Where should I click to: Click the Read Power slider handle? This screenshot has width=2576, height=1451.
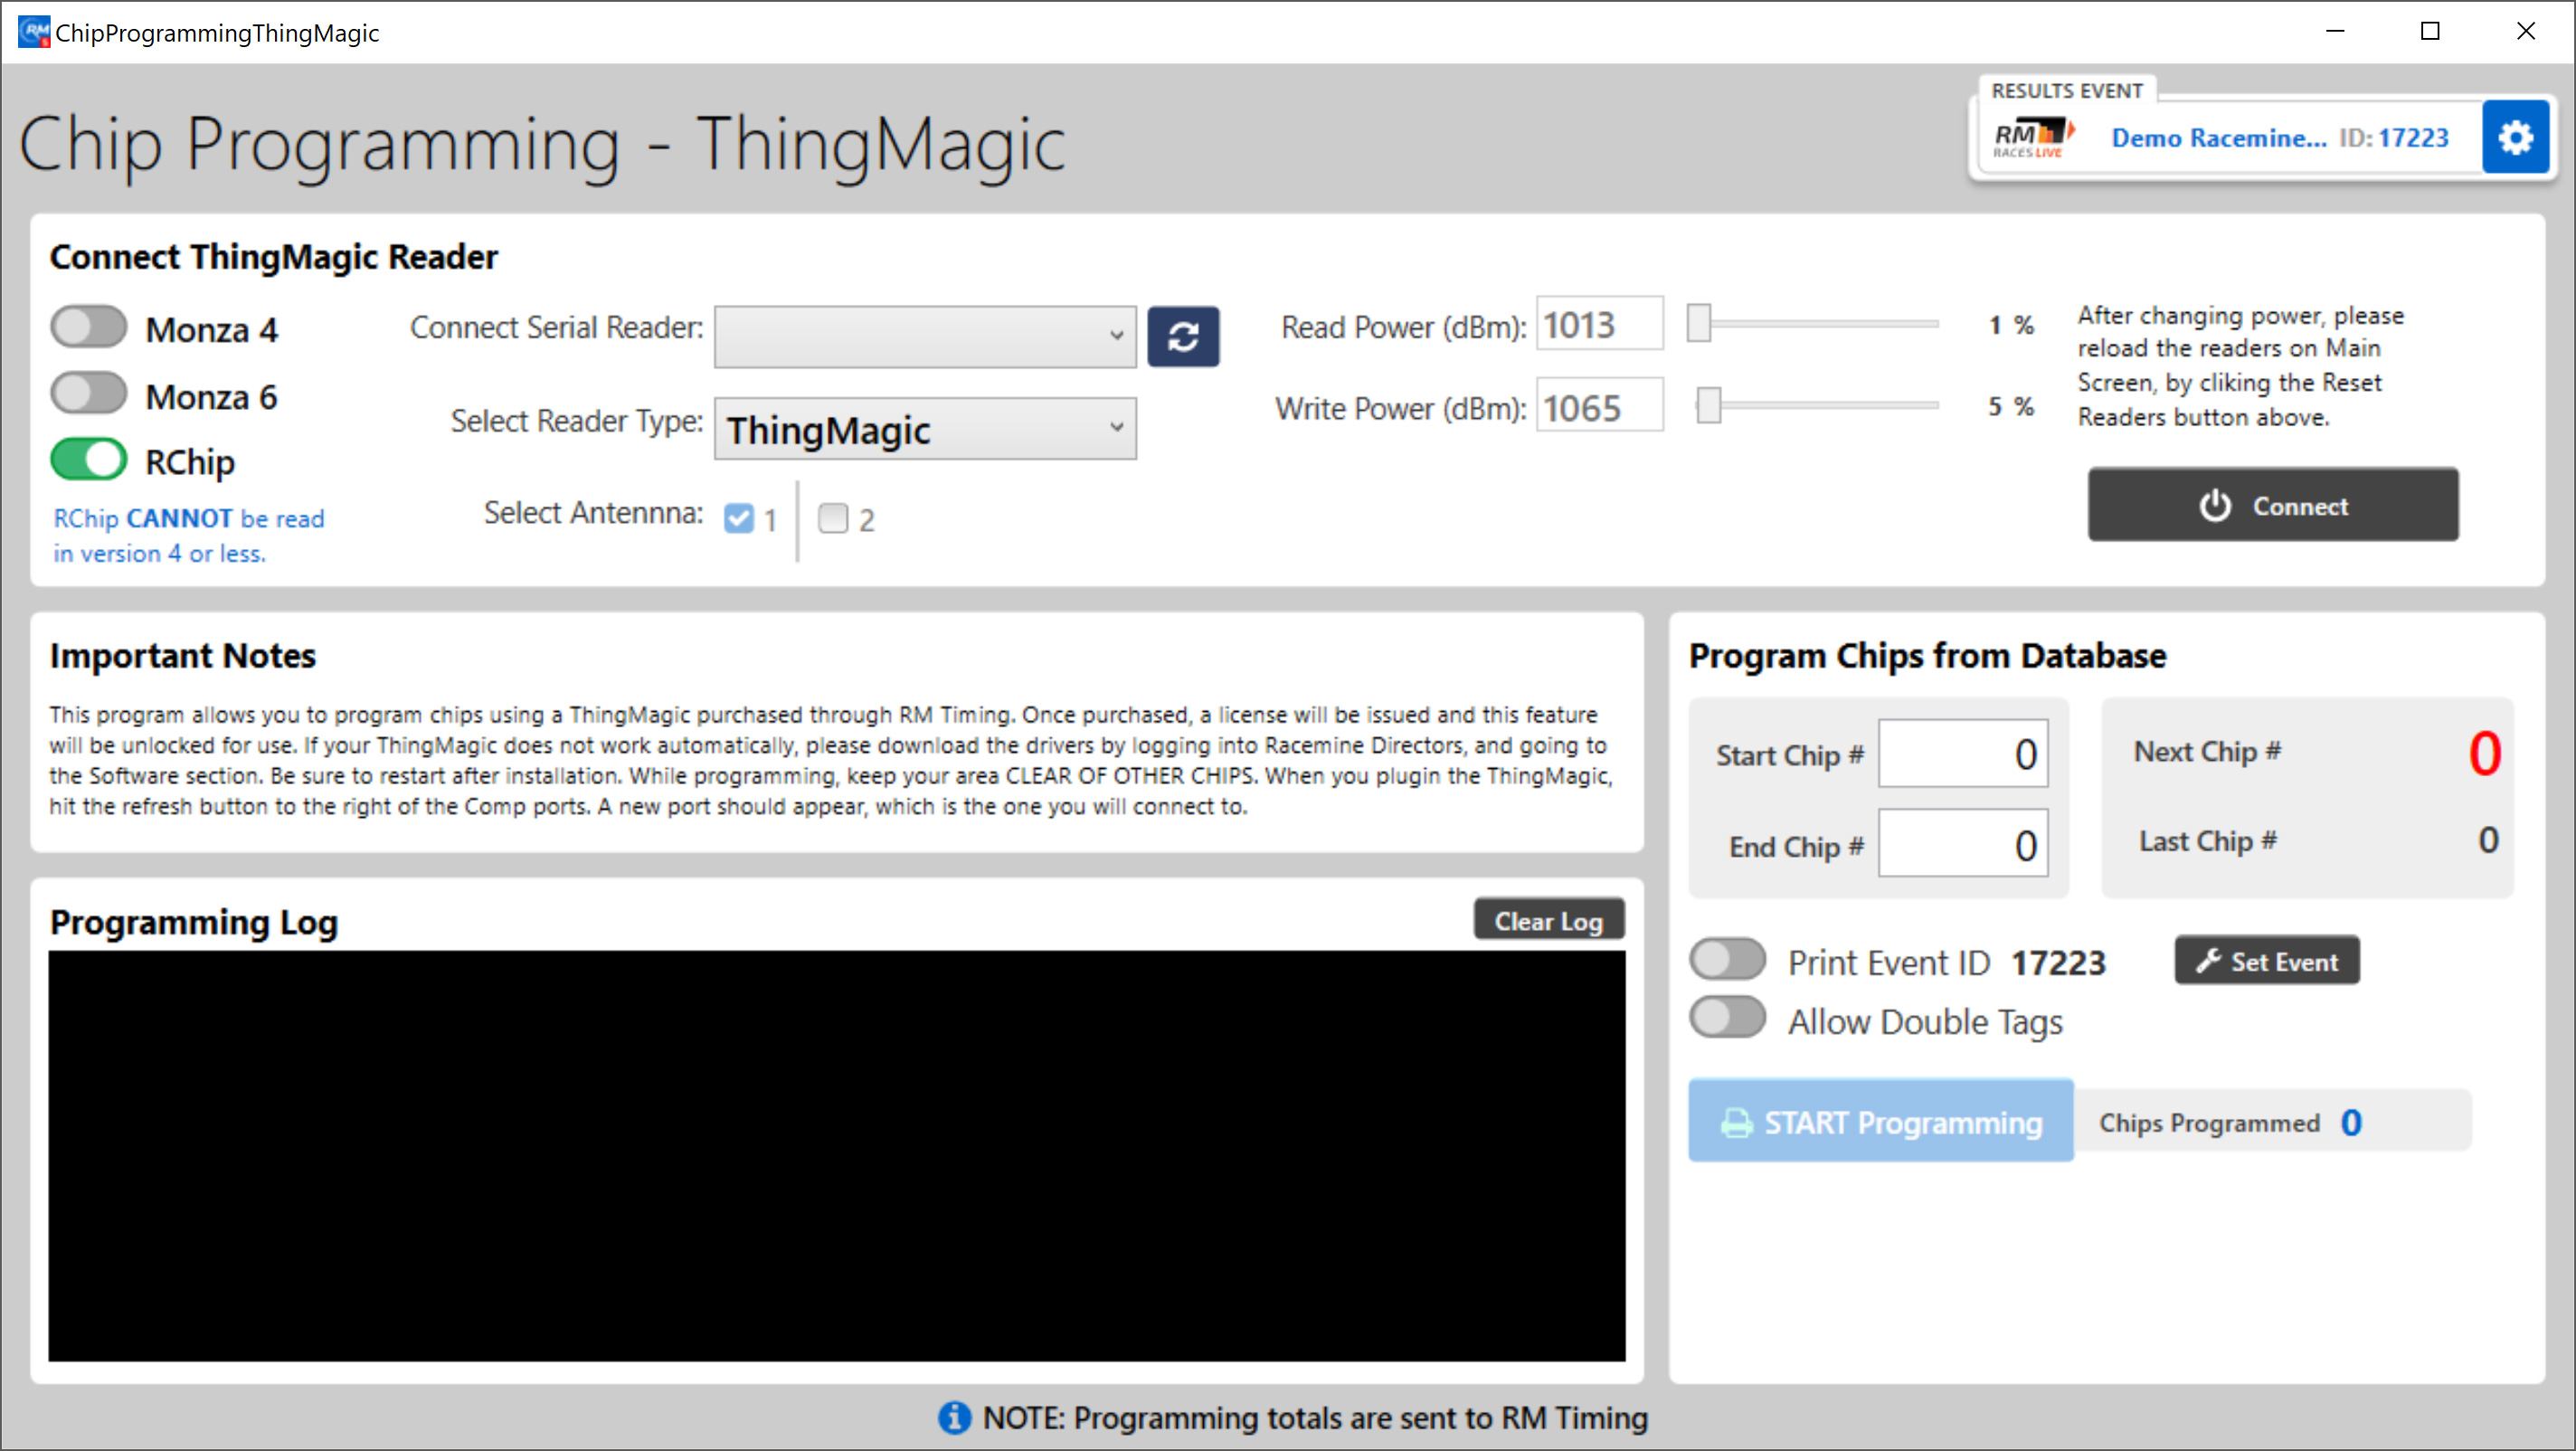(x=1698, y=324)
